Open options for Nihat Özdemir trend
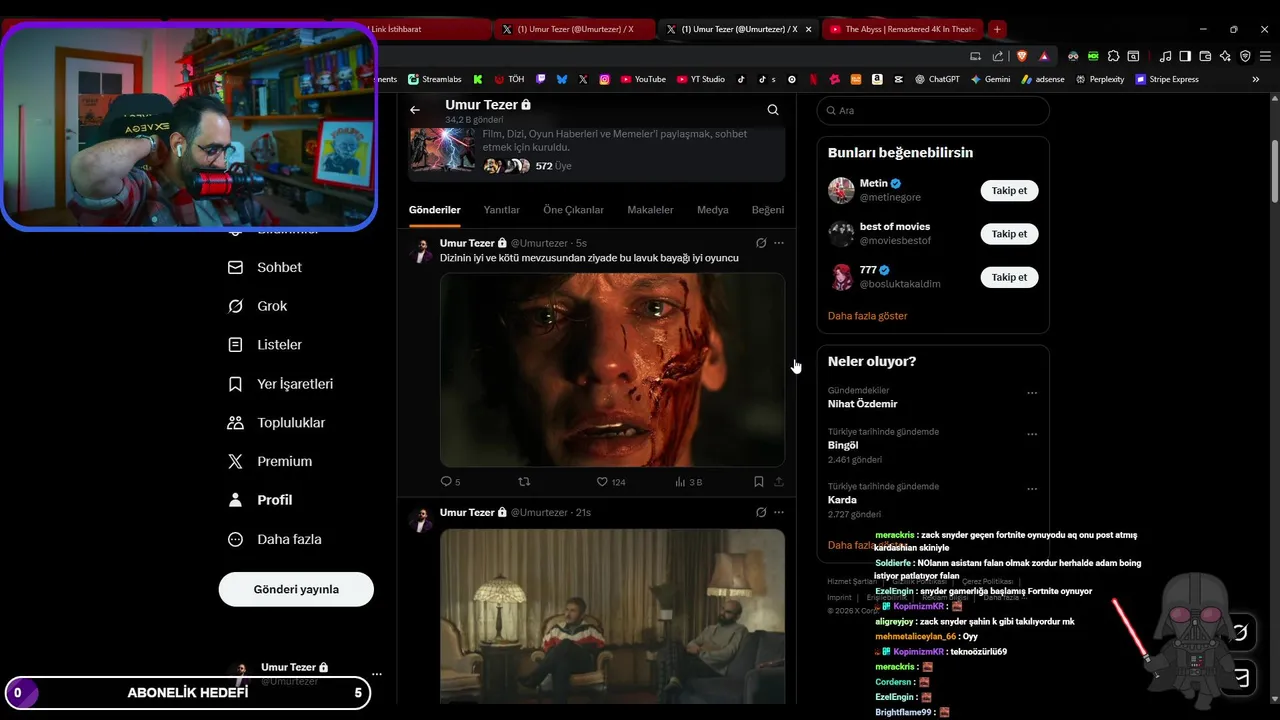This screenshot has width=1280, height=720. (x=1032, y=393)
